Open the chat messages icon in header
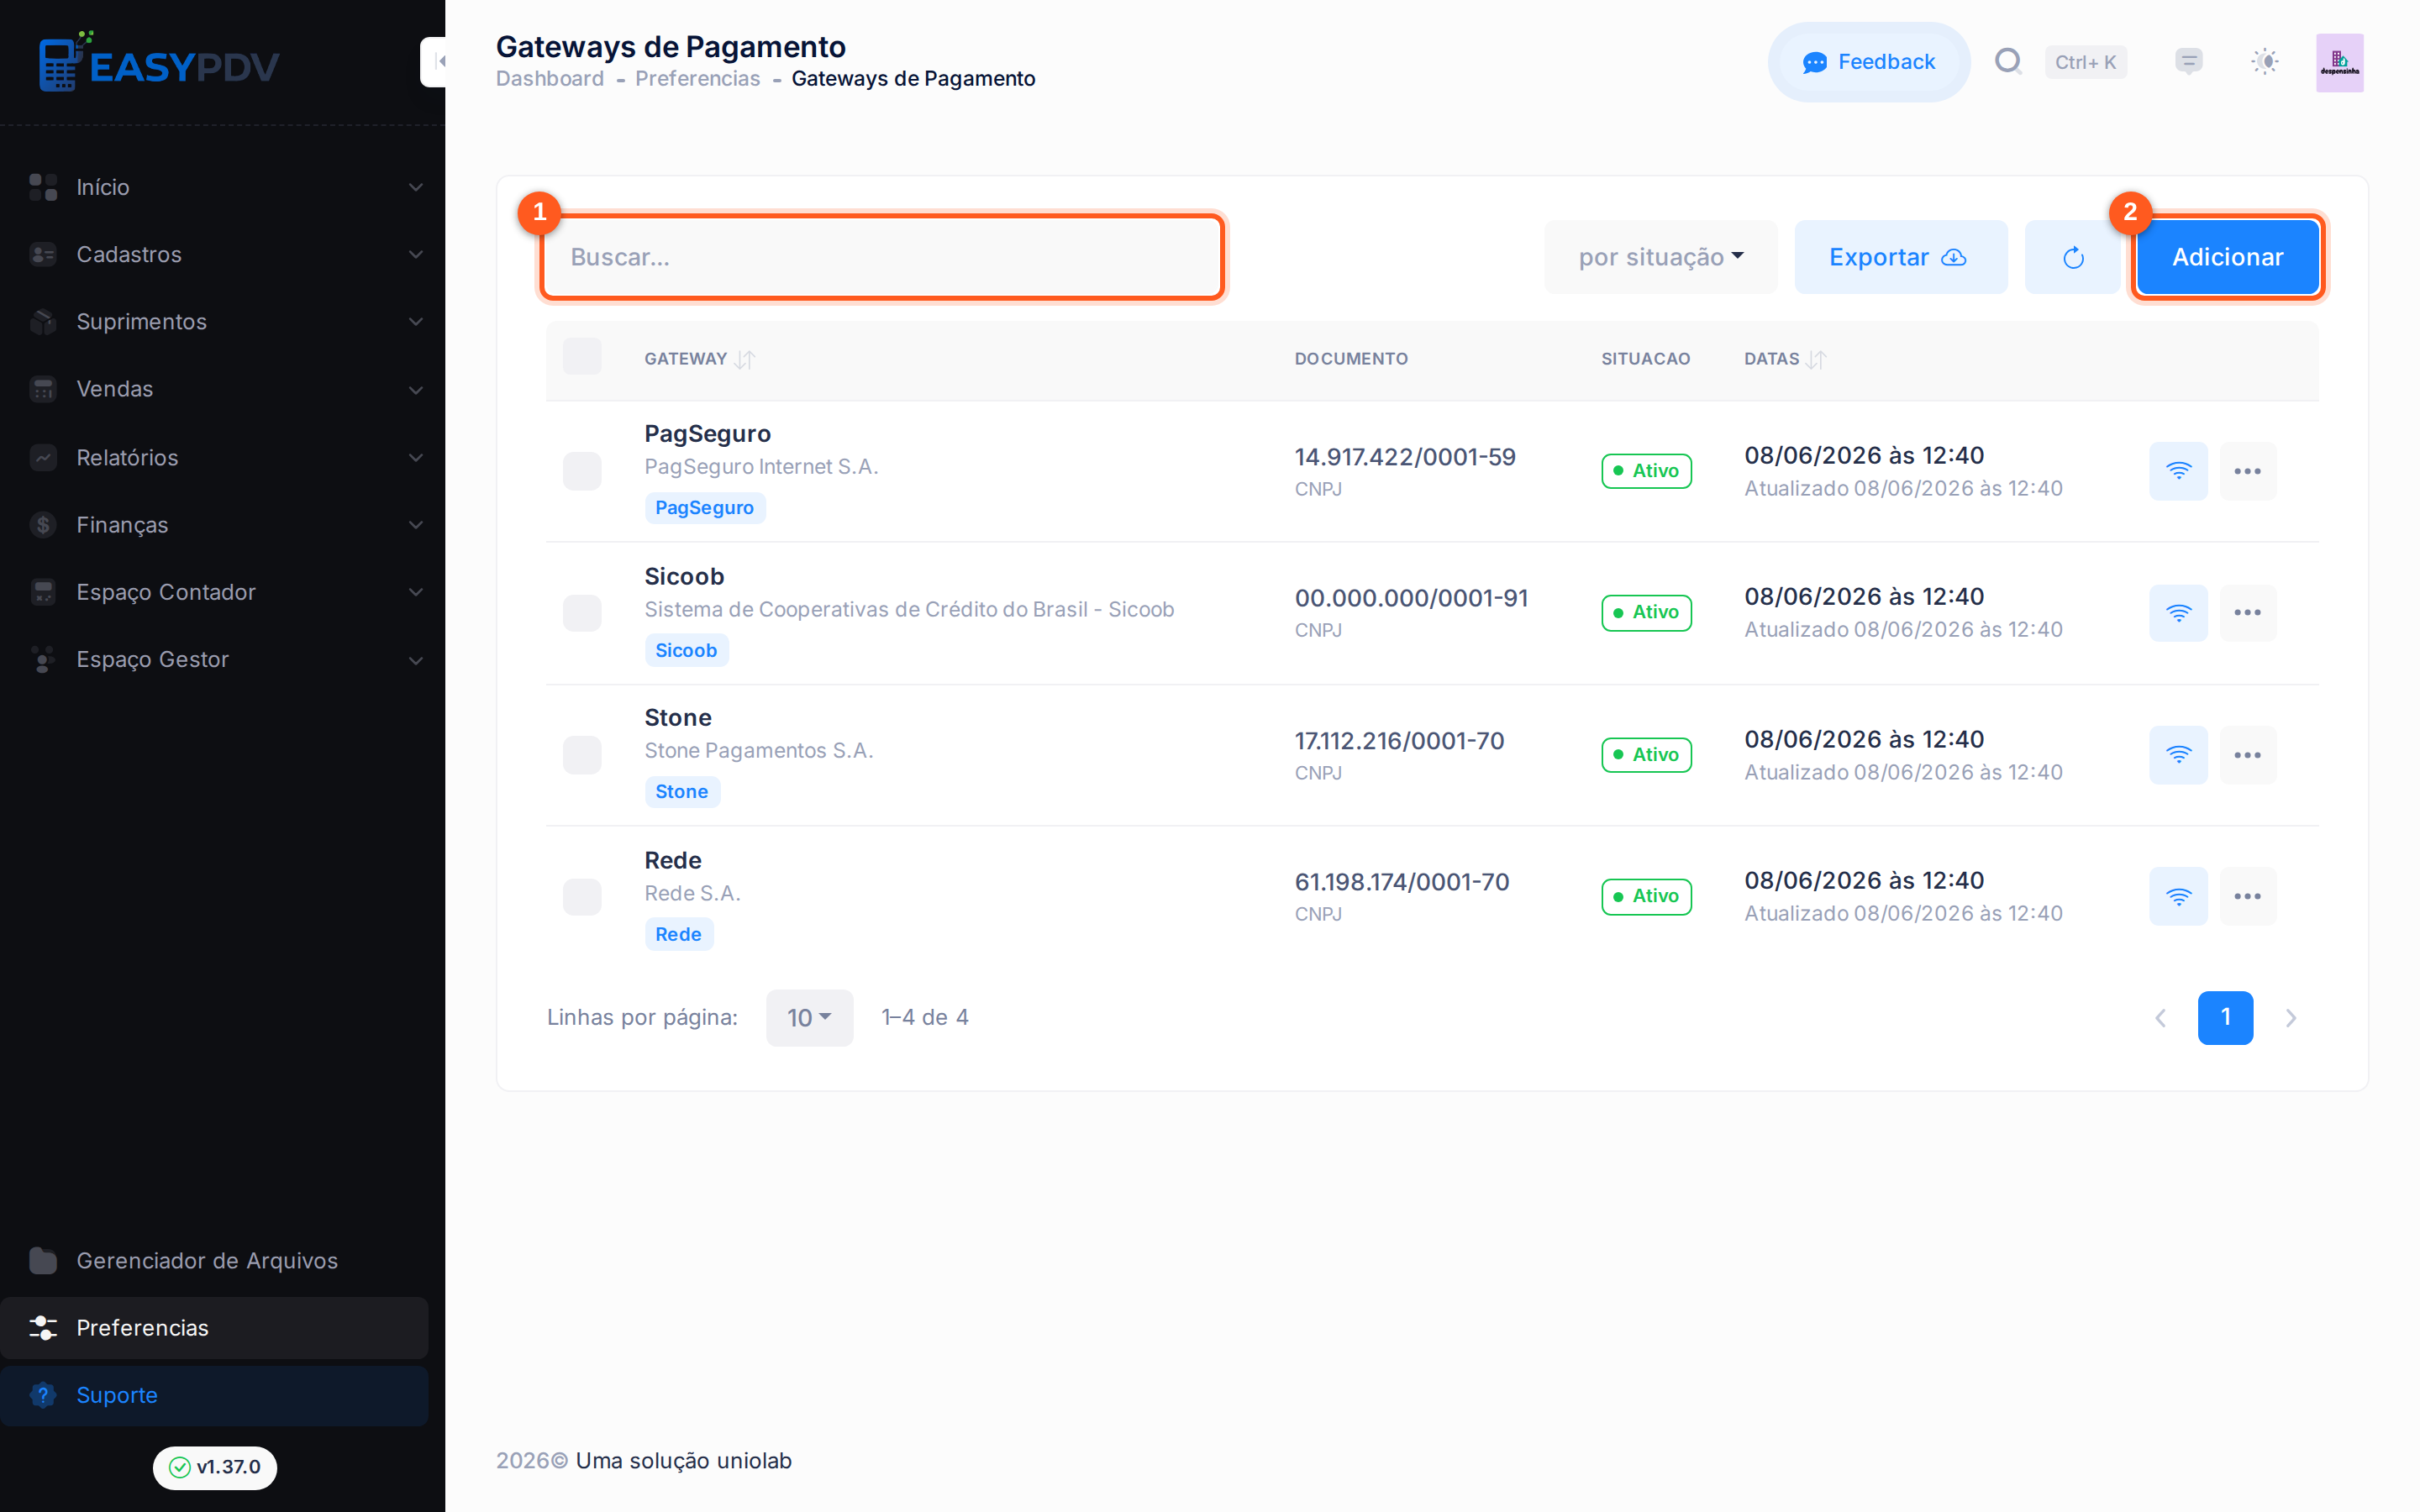The image size is (2420, 1512). click(x=2188, y=62)
